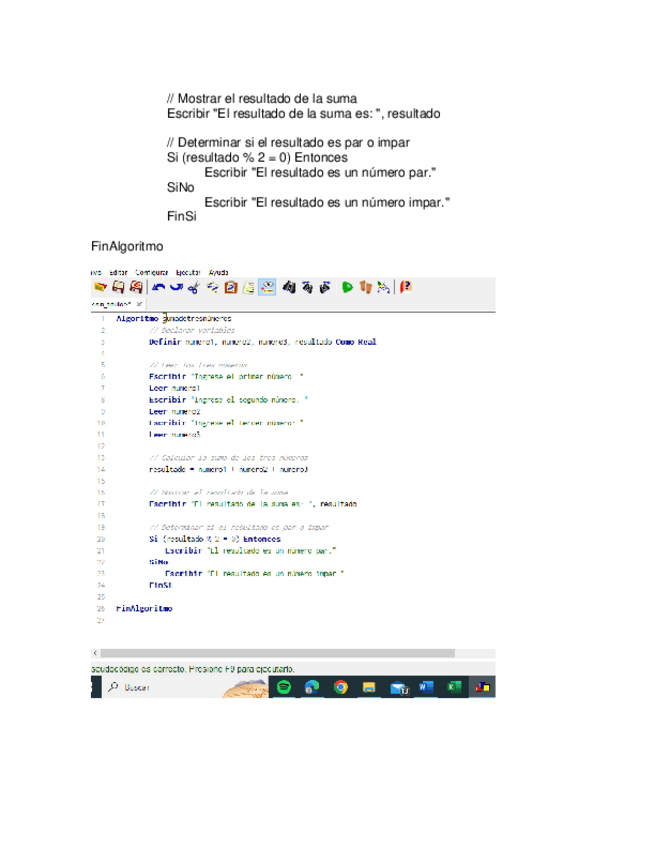655x848 pixels.
Task: Cut selection with the scissors icon
Action: 194,287
